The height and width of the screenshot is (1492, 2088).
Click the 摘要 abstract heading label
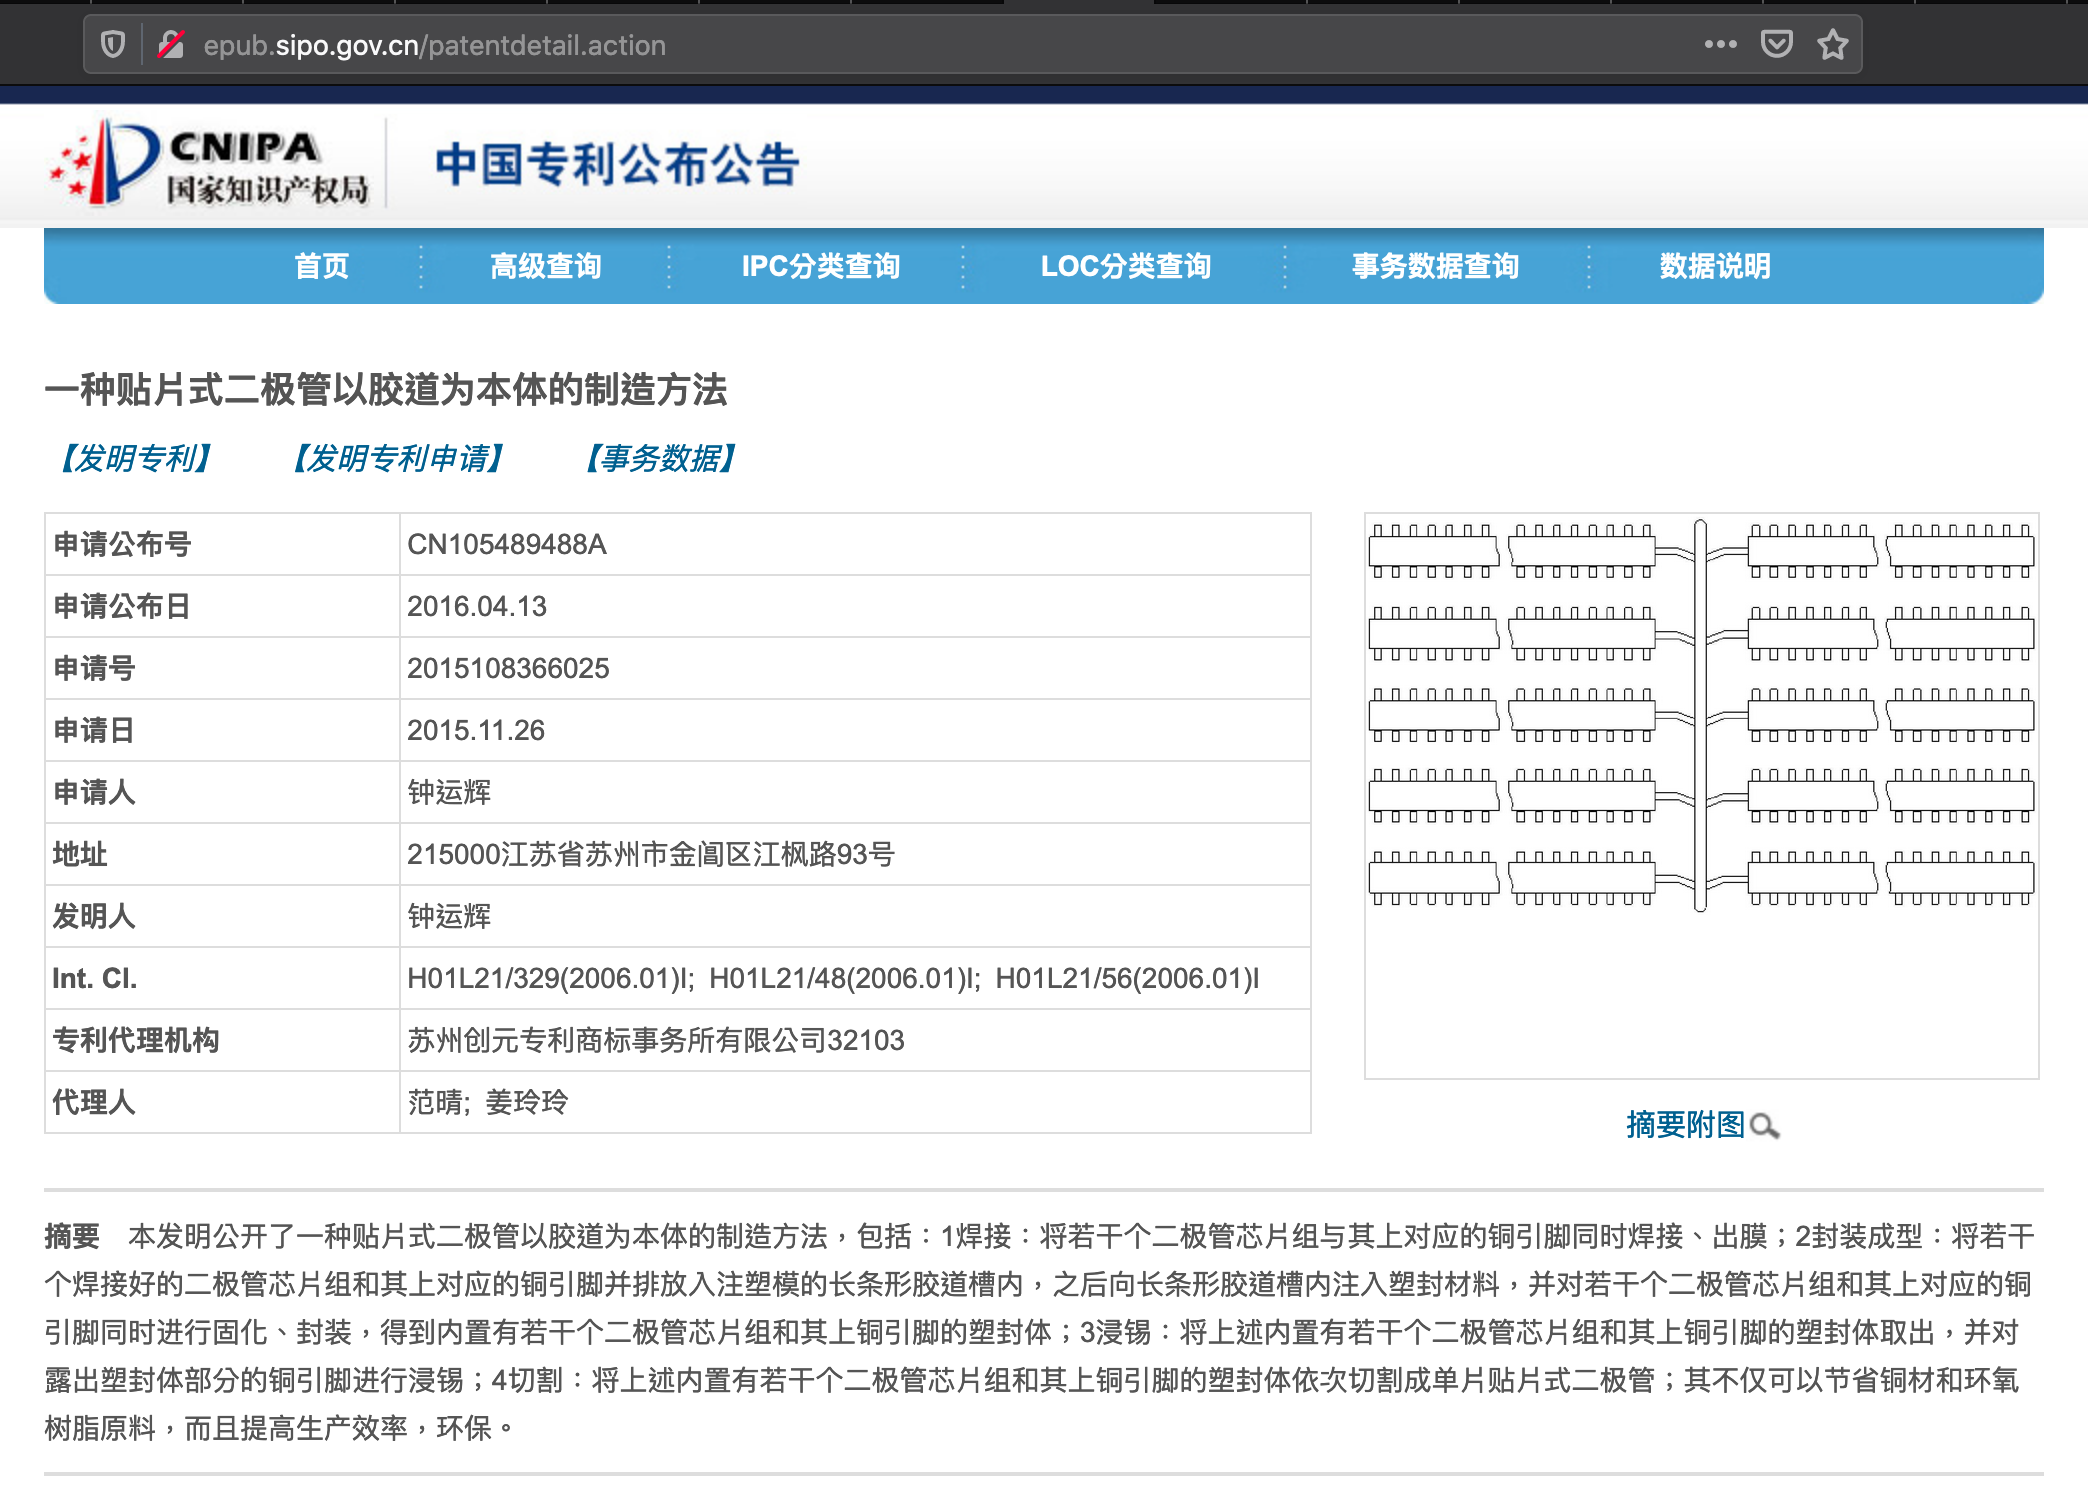[x=72, y=1236]
